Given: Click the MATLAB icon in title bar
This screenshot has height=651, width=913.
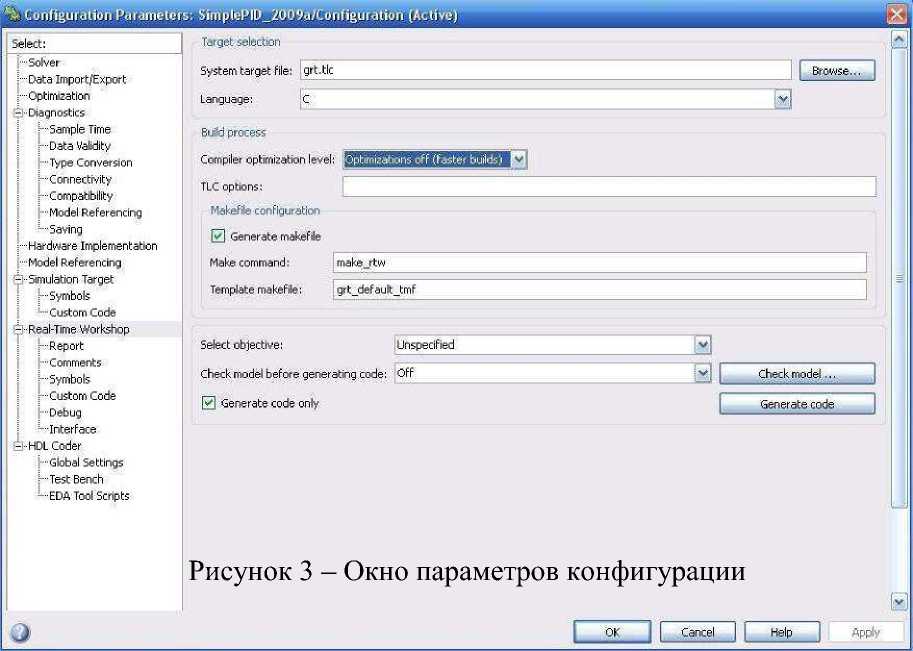Looking at the screenshot, I should point(12,14).
